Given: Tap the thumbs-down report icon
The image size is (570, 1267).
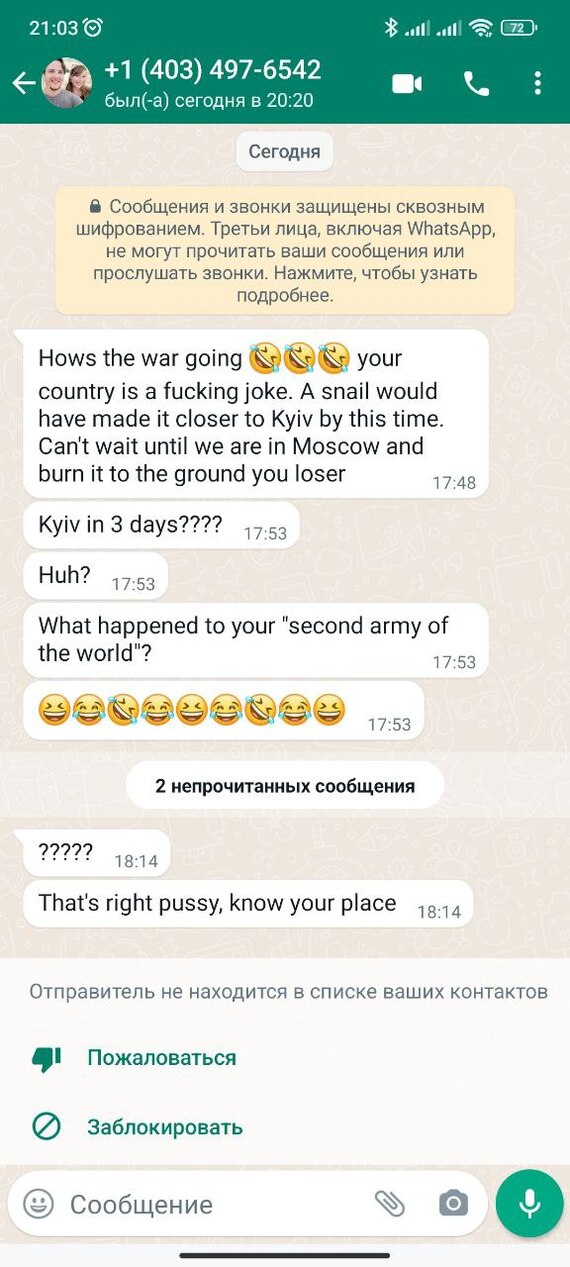Looking at the screenshot, I should coord(46,1059).
